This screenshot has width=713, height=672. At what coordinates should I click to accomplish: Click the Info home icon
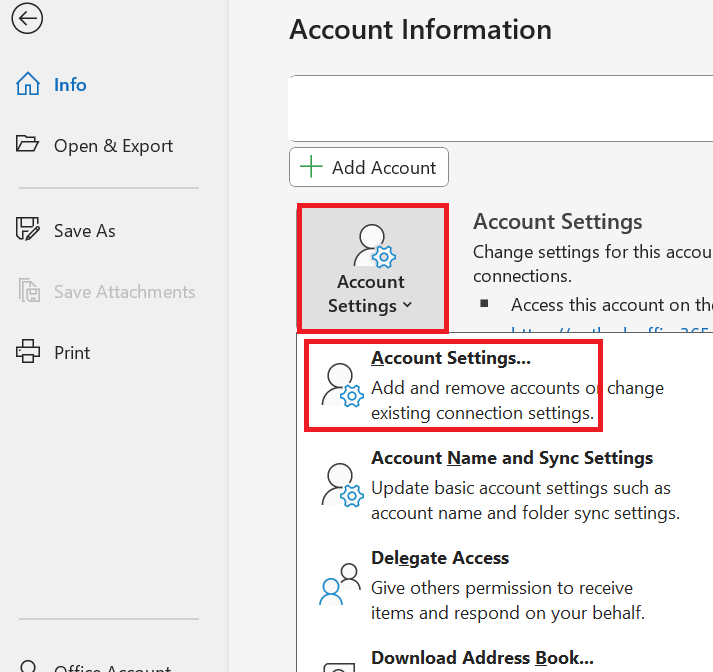click(28, 84)
